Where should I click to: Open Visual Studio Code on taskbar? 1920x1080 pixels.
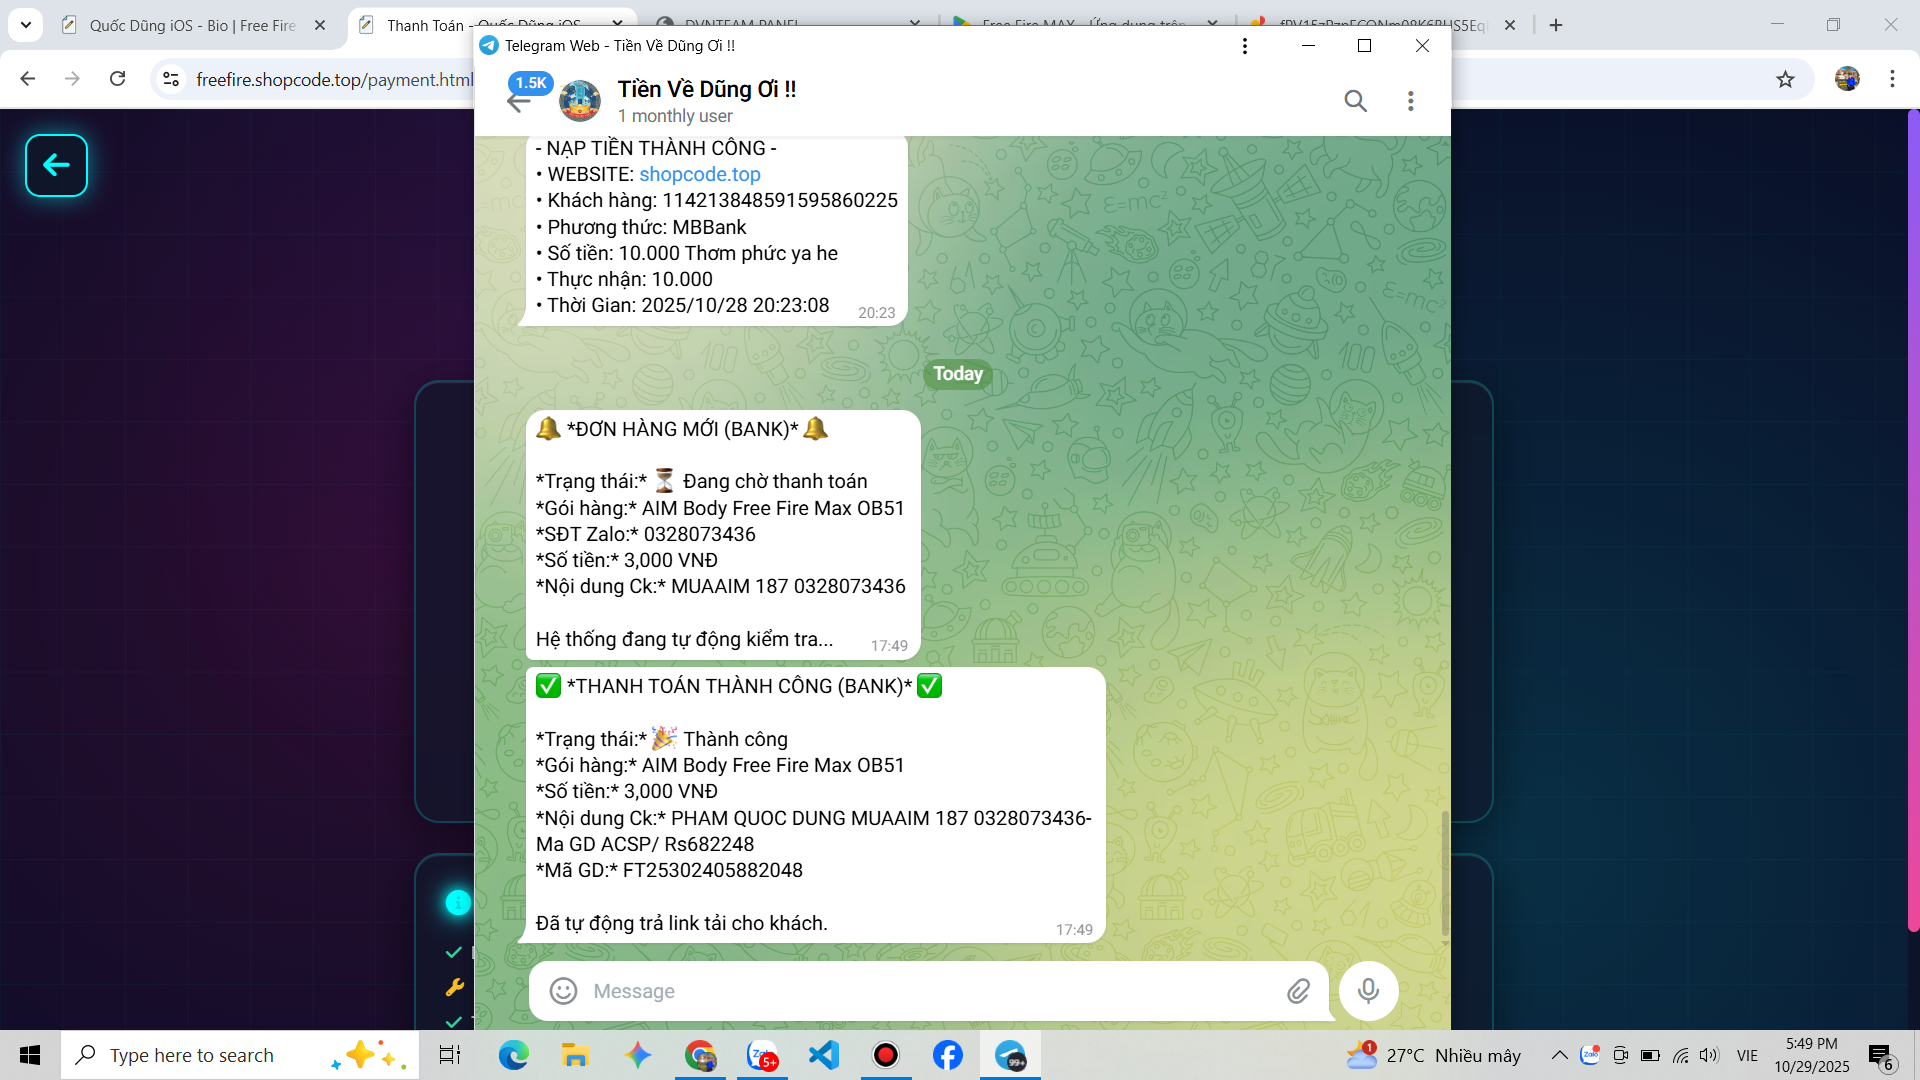point(824,1055)
